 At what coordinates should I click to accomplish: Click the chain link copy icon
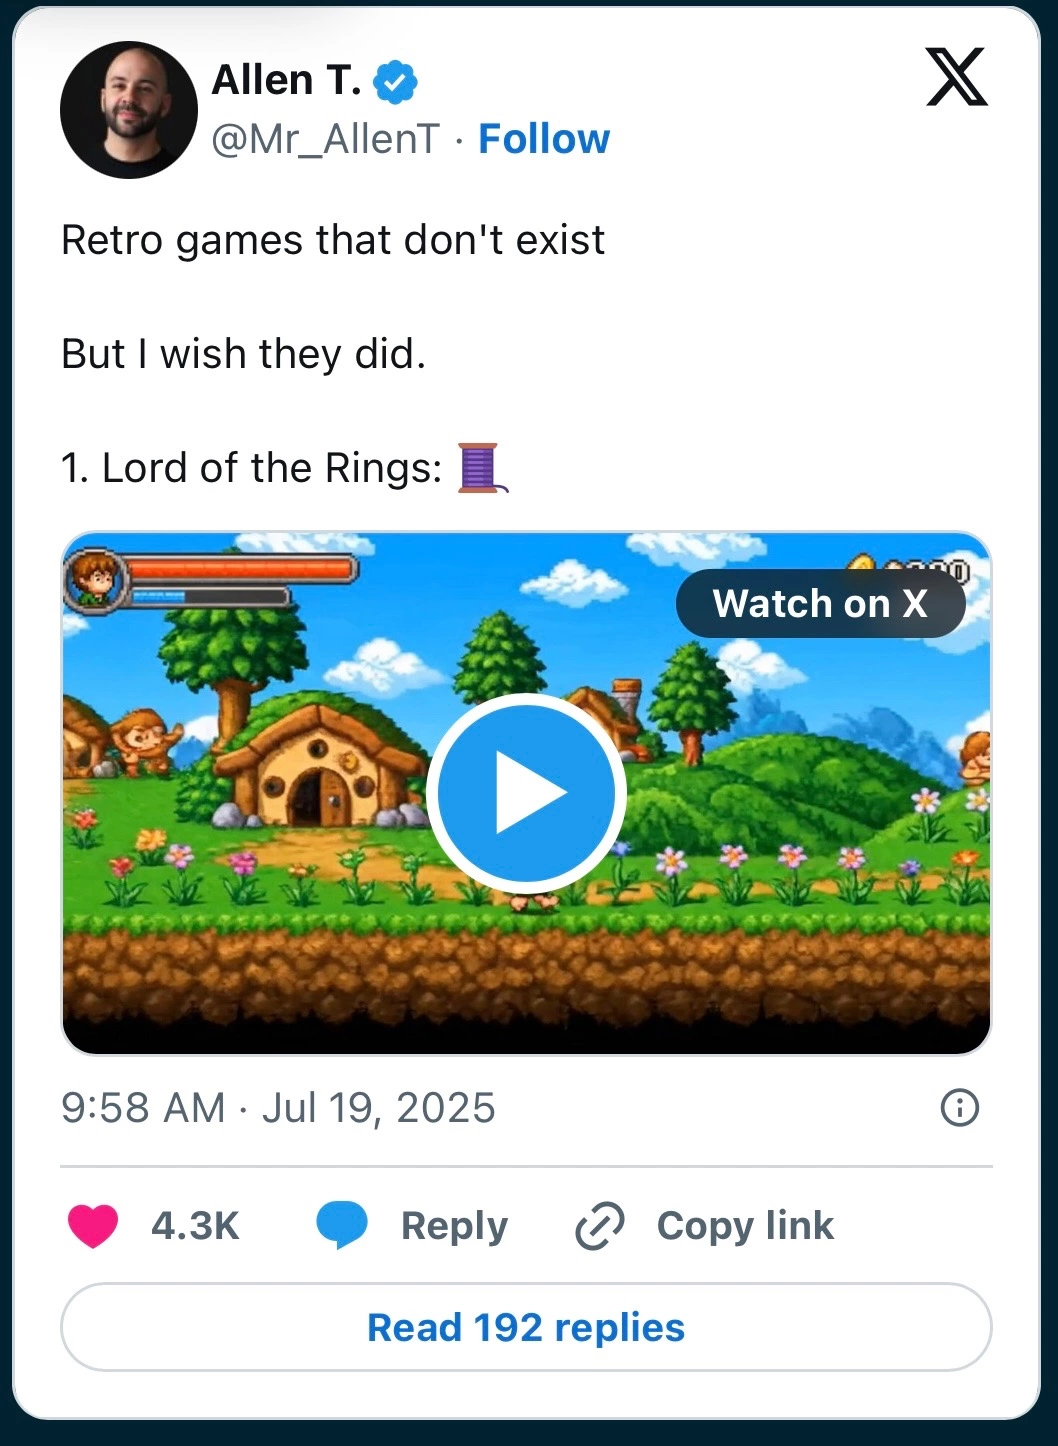600,1227
